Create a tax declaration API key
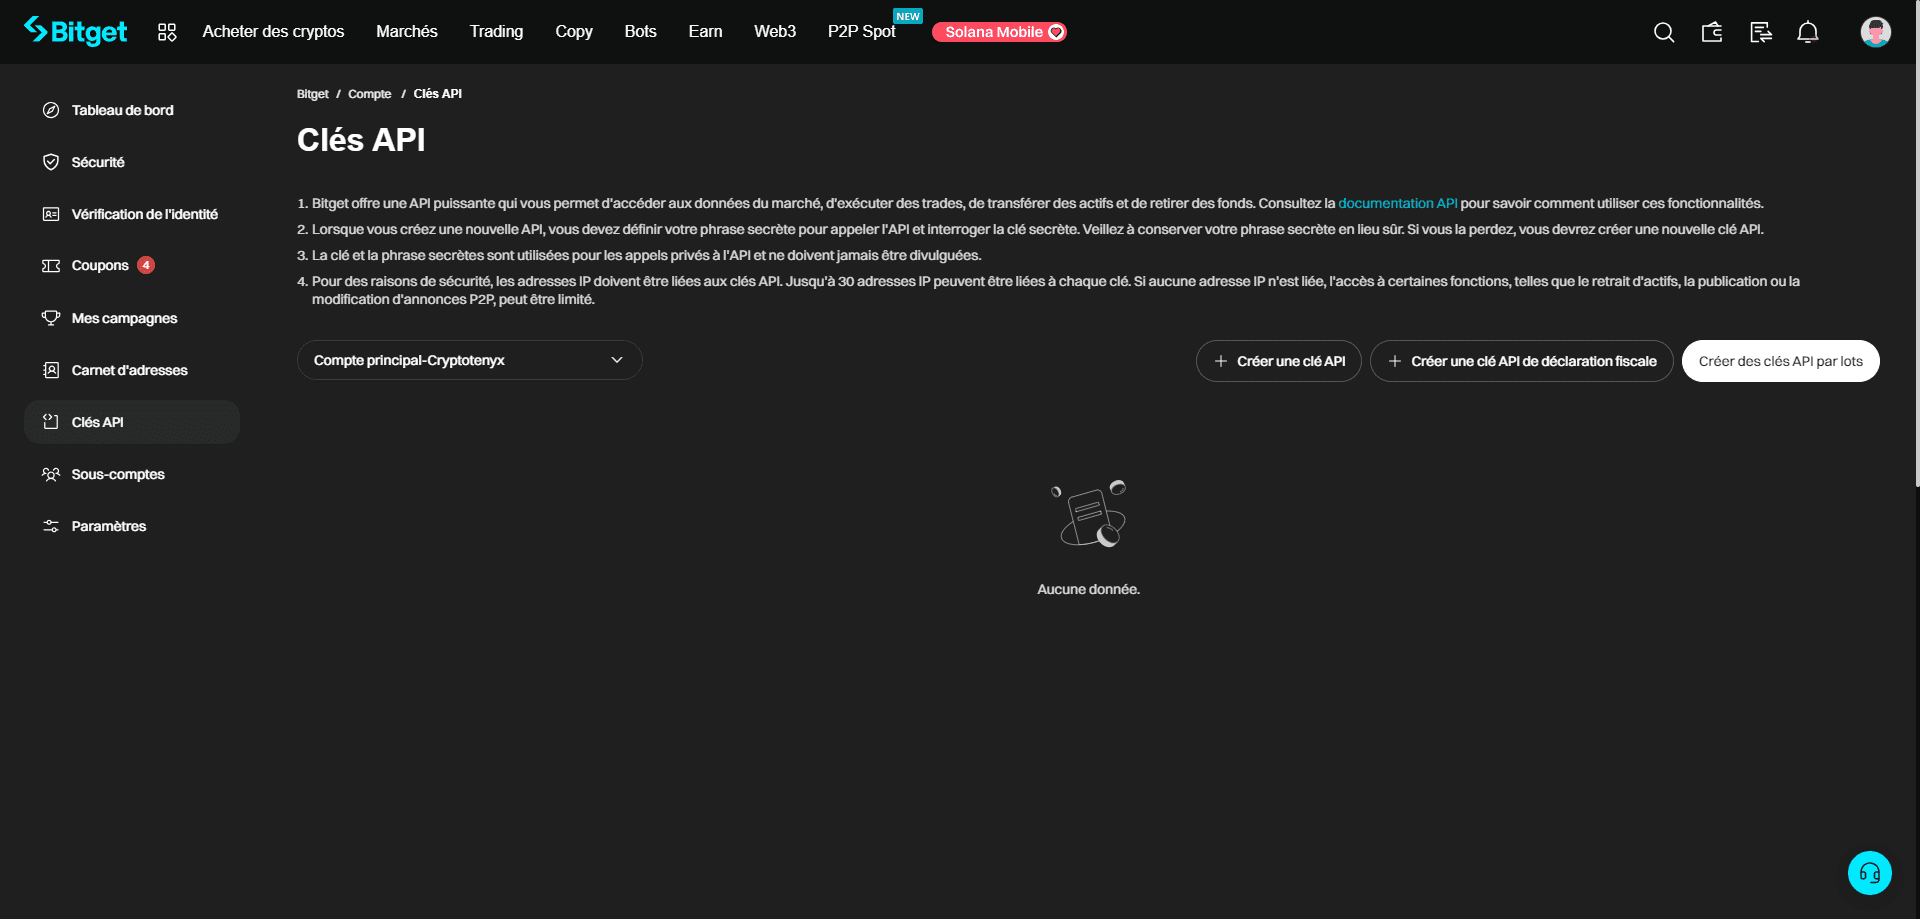This screenshot has width=1920, height=919. coord(1521,361)
